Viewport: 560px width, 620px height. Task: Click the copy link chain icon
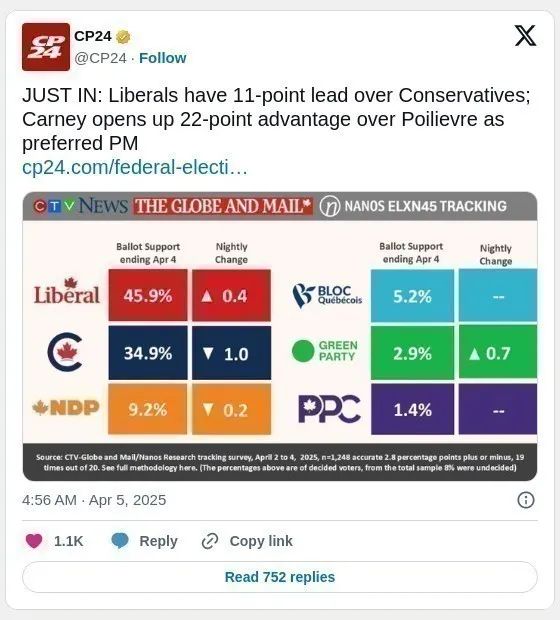(x=210, y=541)
